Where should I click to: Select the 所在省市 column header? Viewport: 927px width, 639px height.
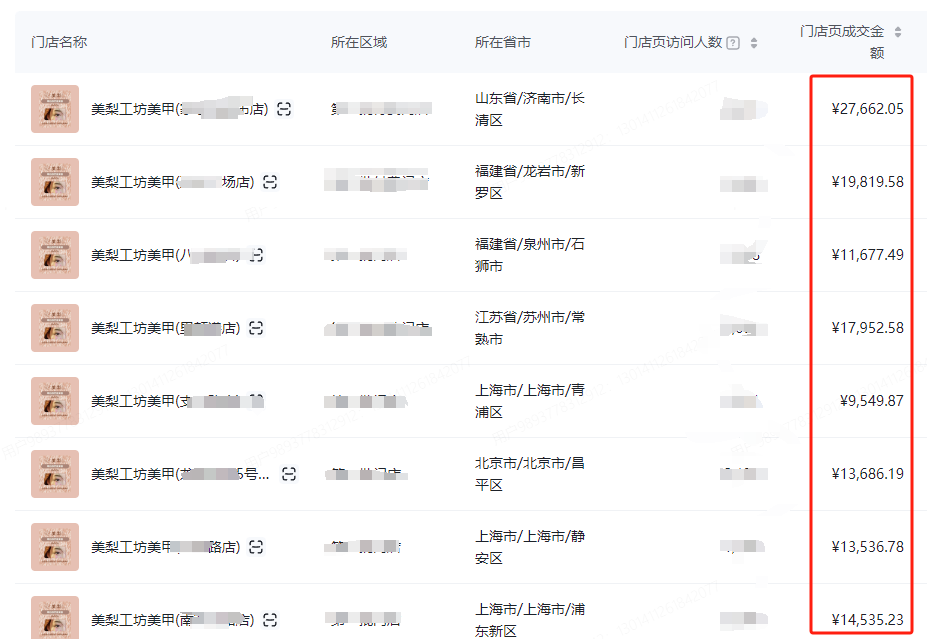[505, 42]
